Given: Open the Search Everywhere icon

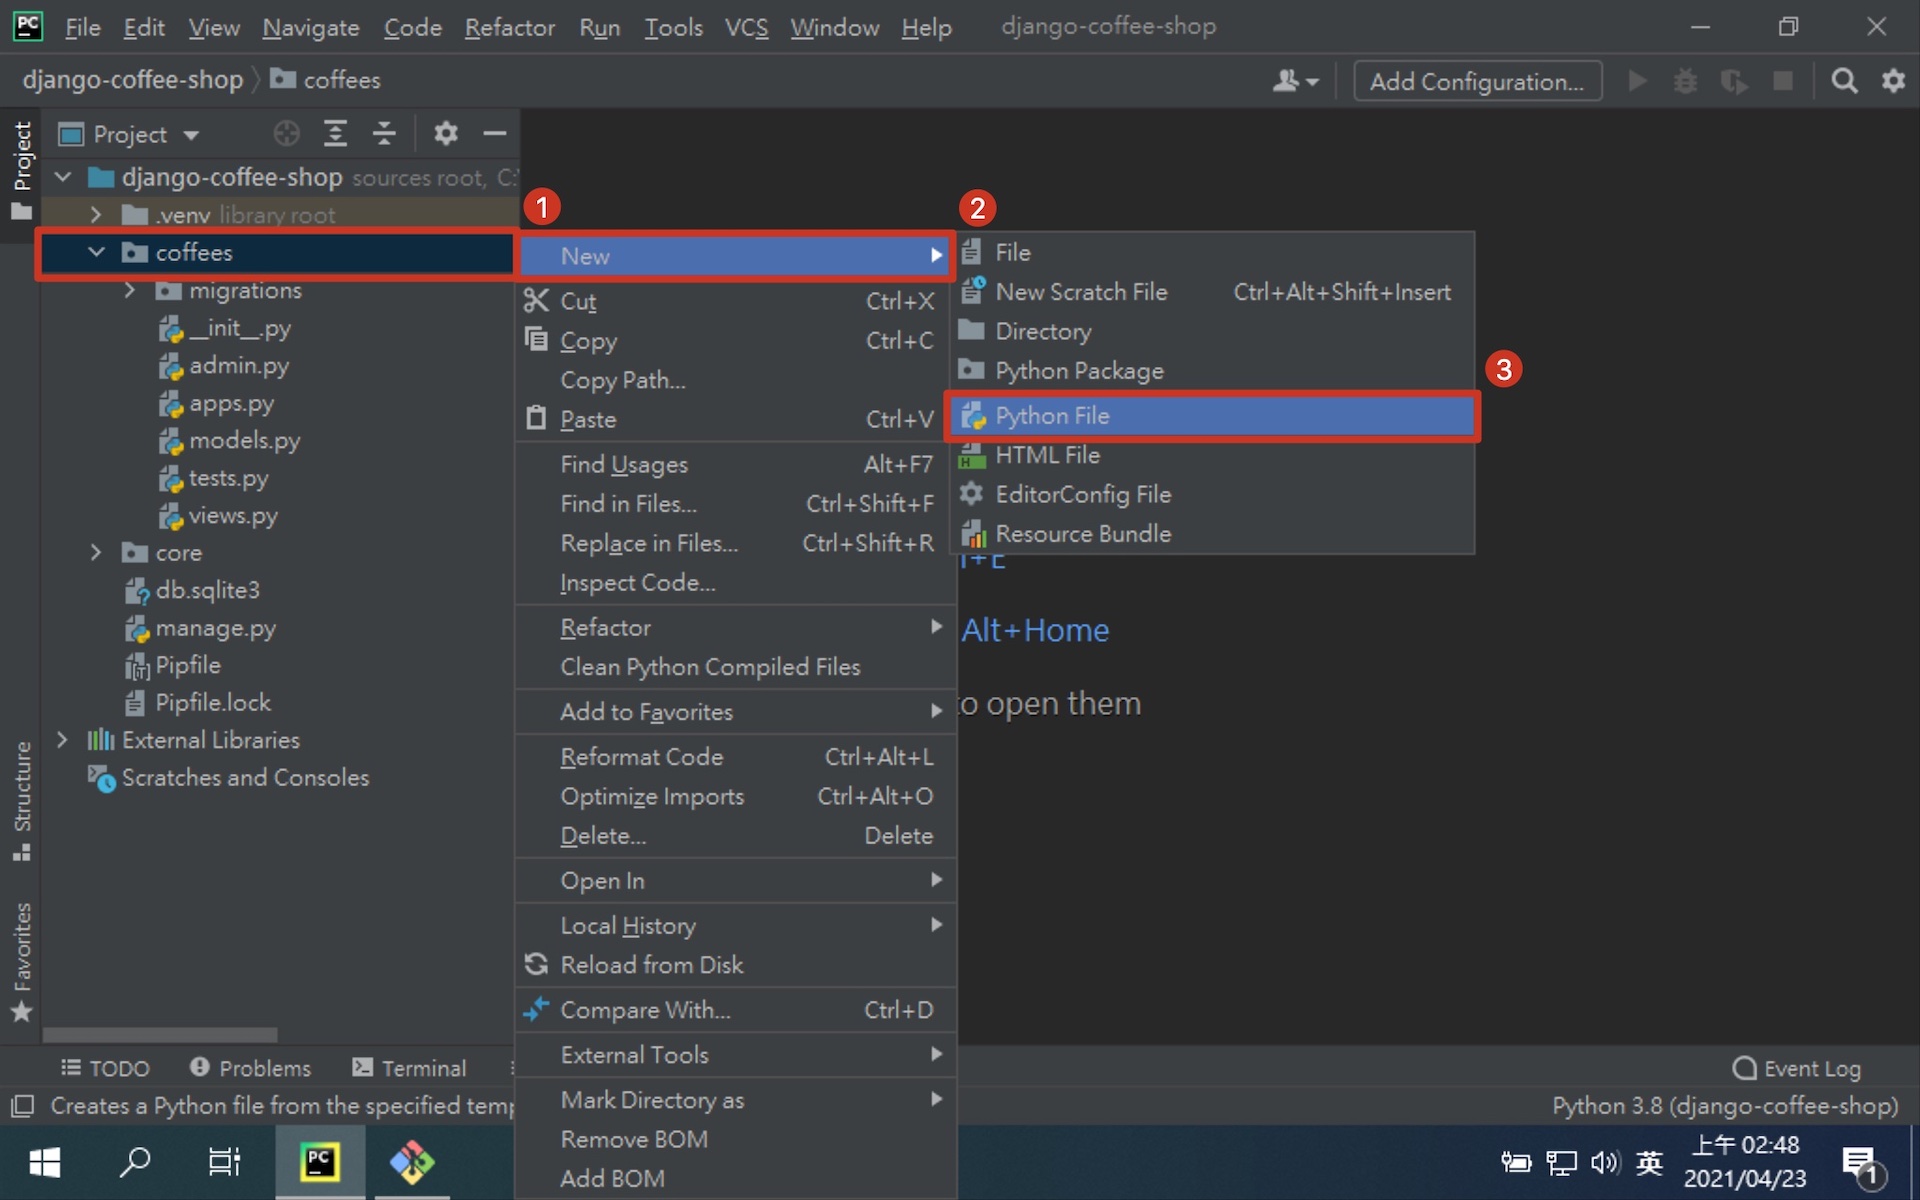Looking at the screenshot, I should click(x=1845, y=80).
